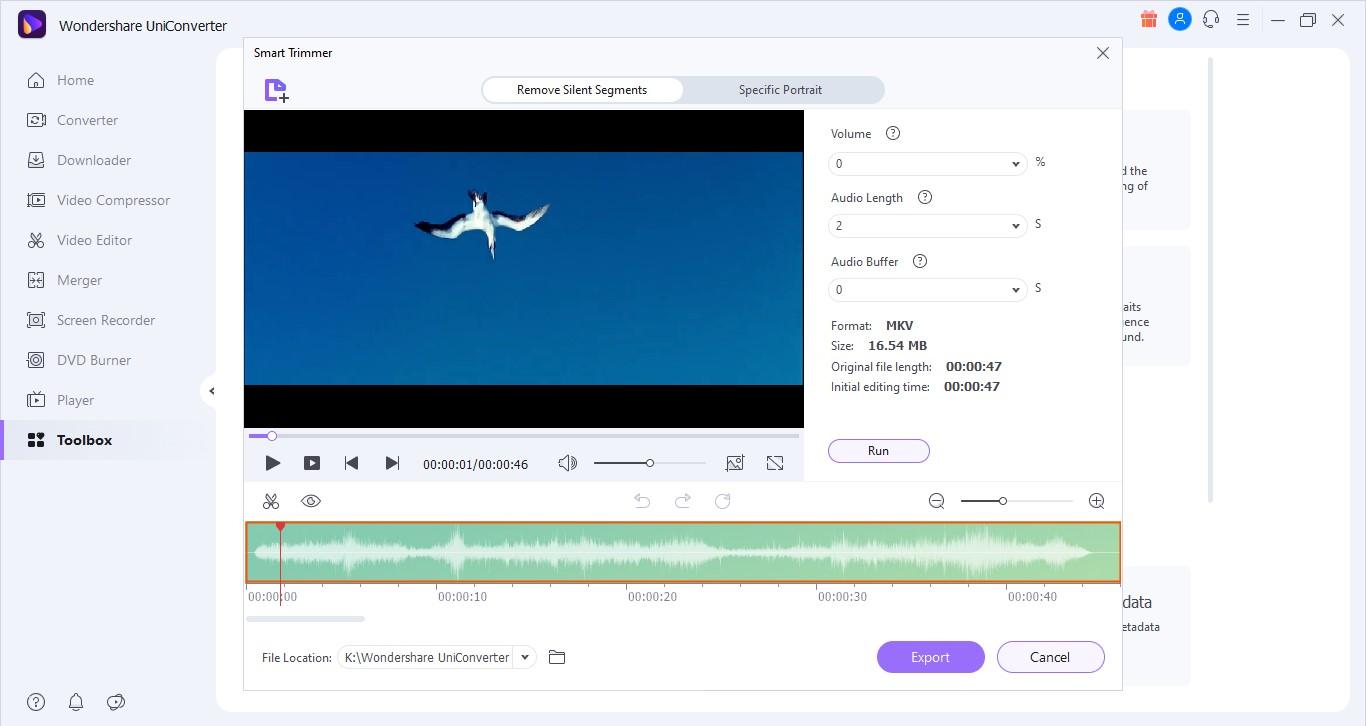Click the reset circular arrow icon
Screen dimensions: 1366x726
723,501
